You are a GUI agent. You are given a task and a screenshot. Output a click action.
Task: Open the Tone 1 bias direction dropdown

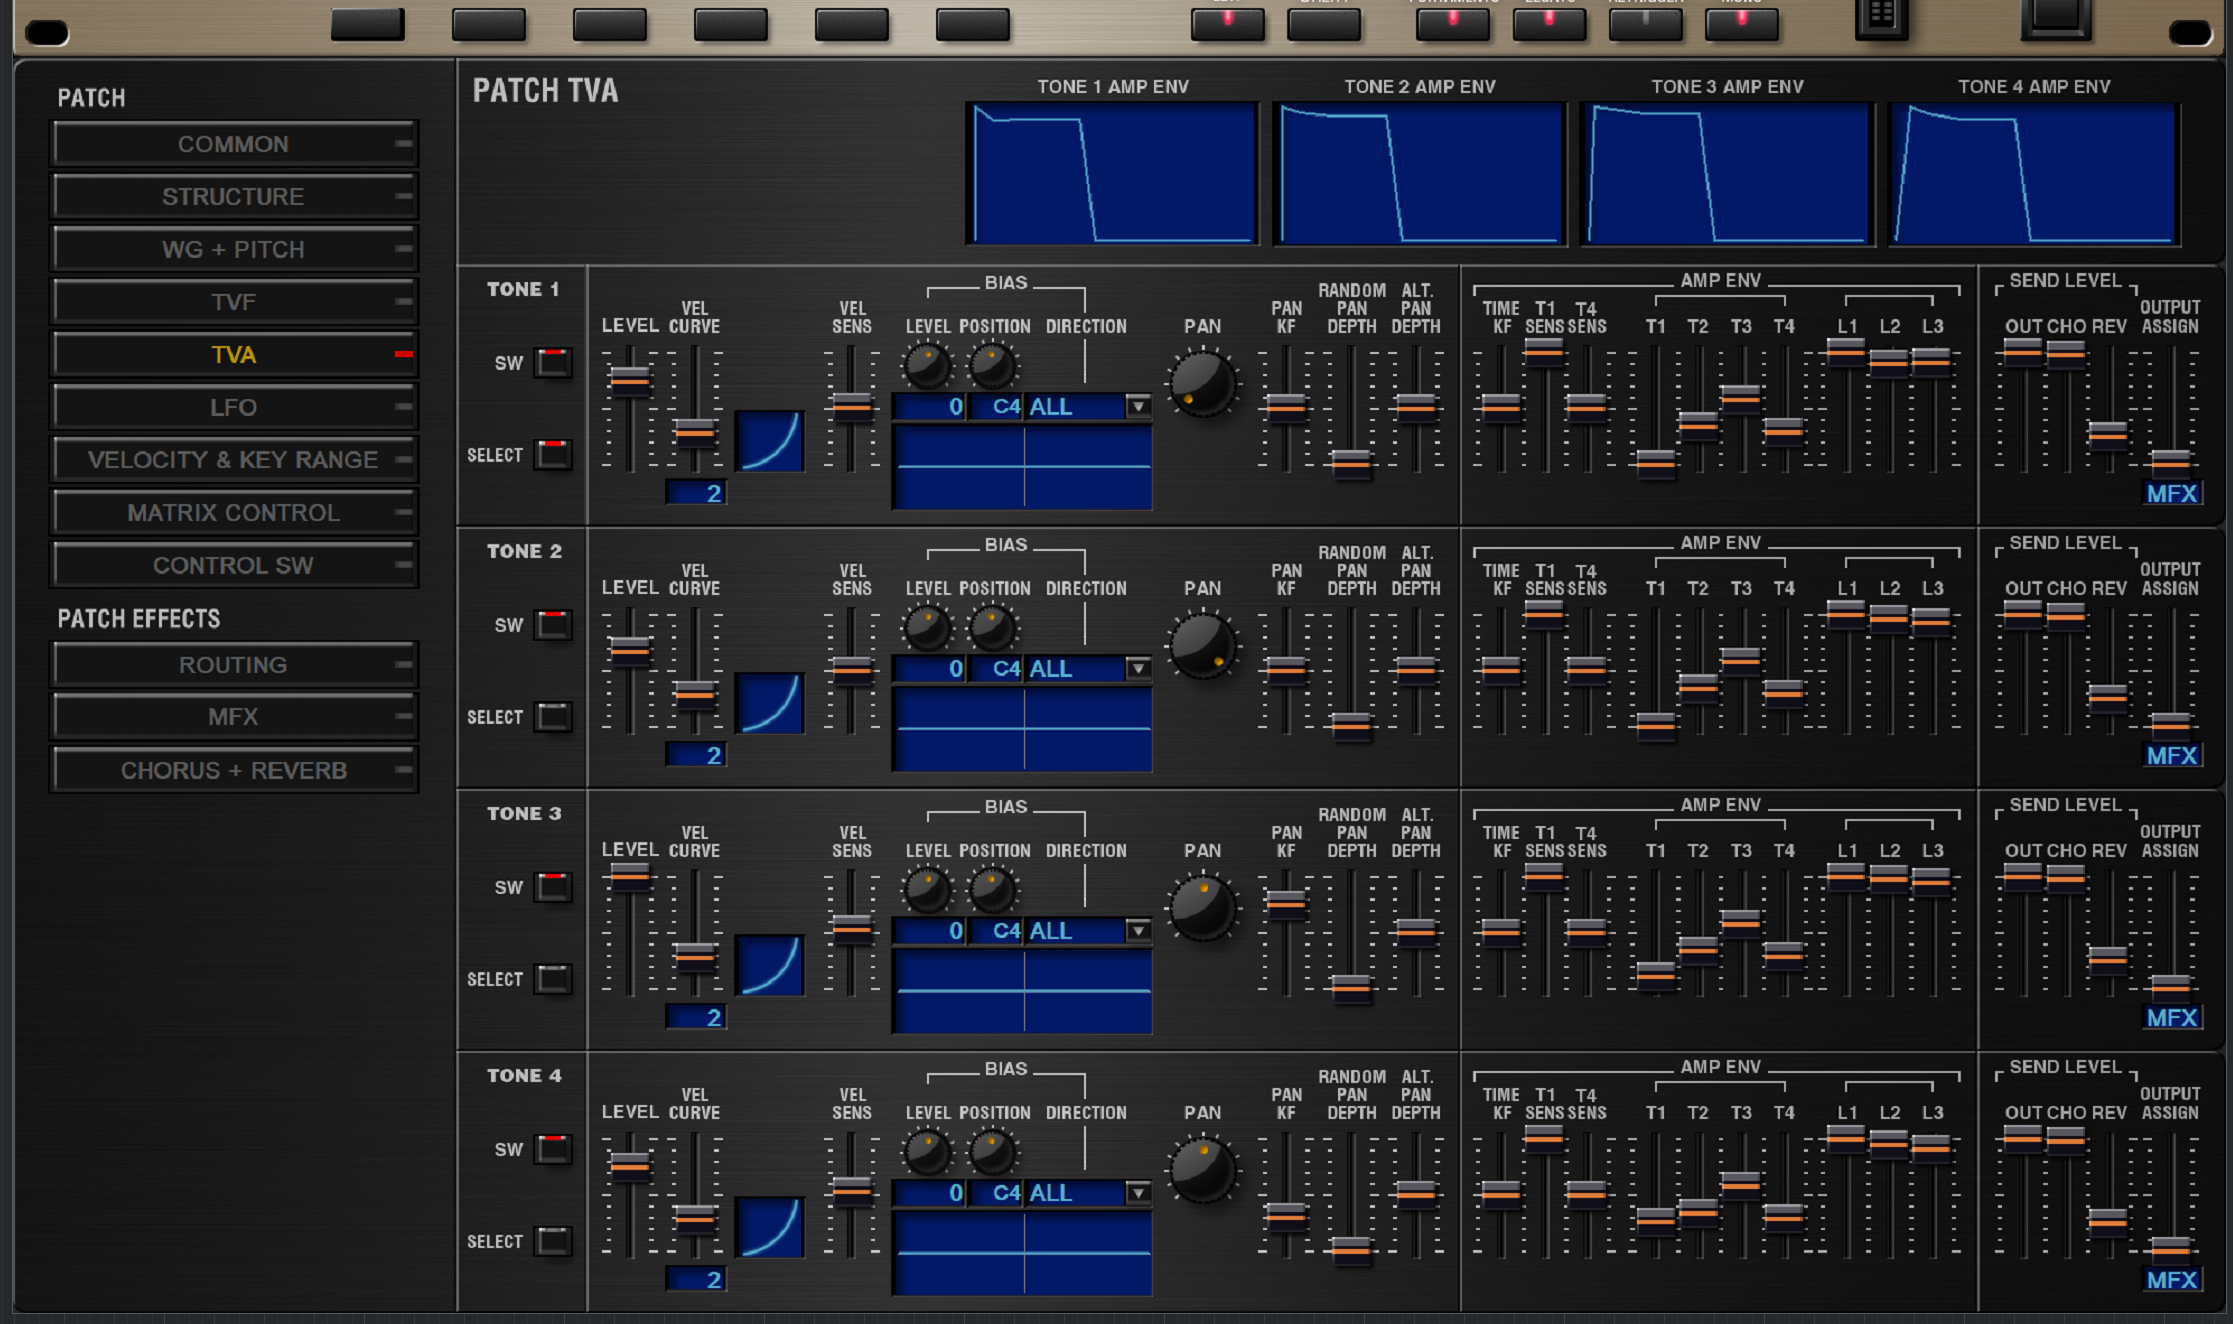1138,407
